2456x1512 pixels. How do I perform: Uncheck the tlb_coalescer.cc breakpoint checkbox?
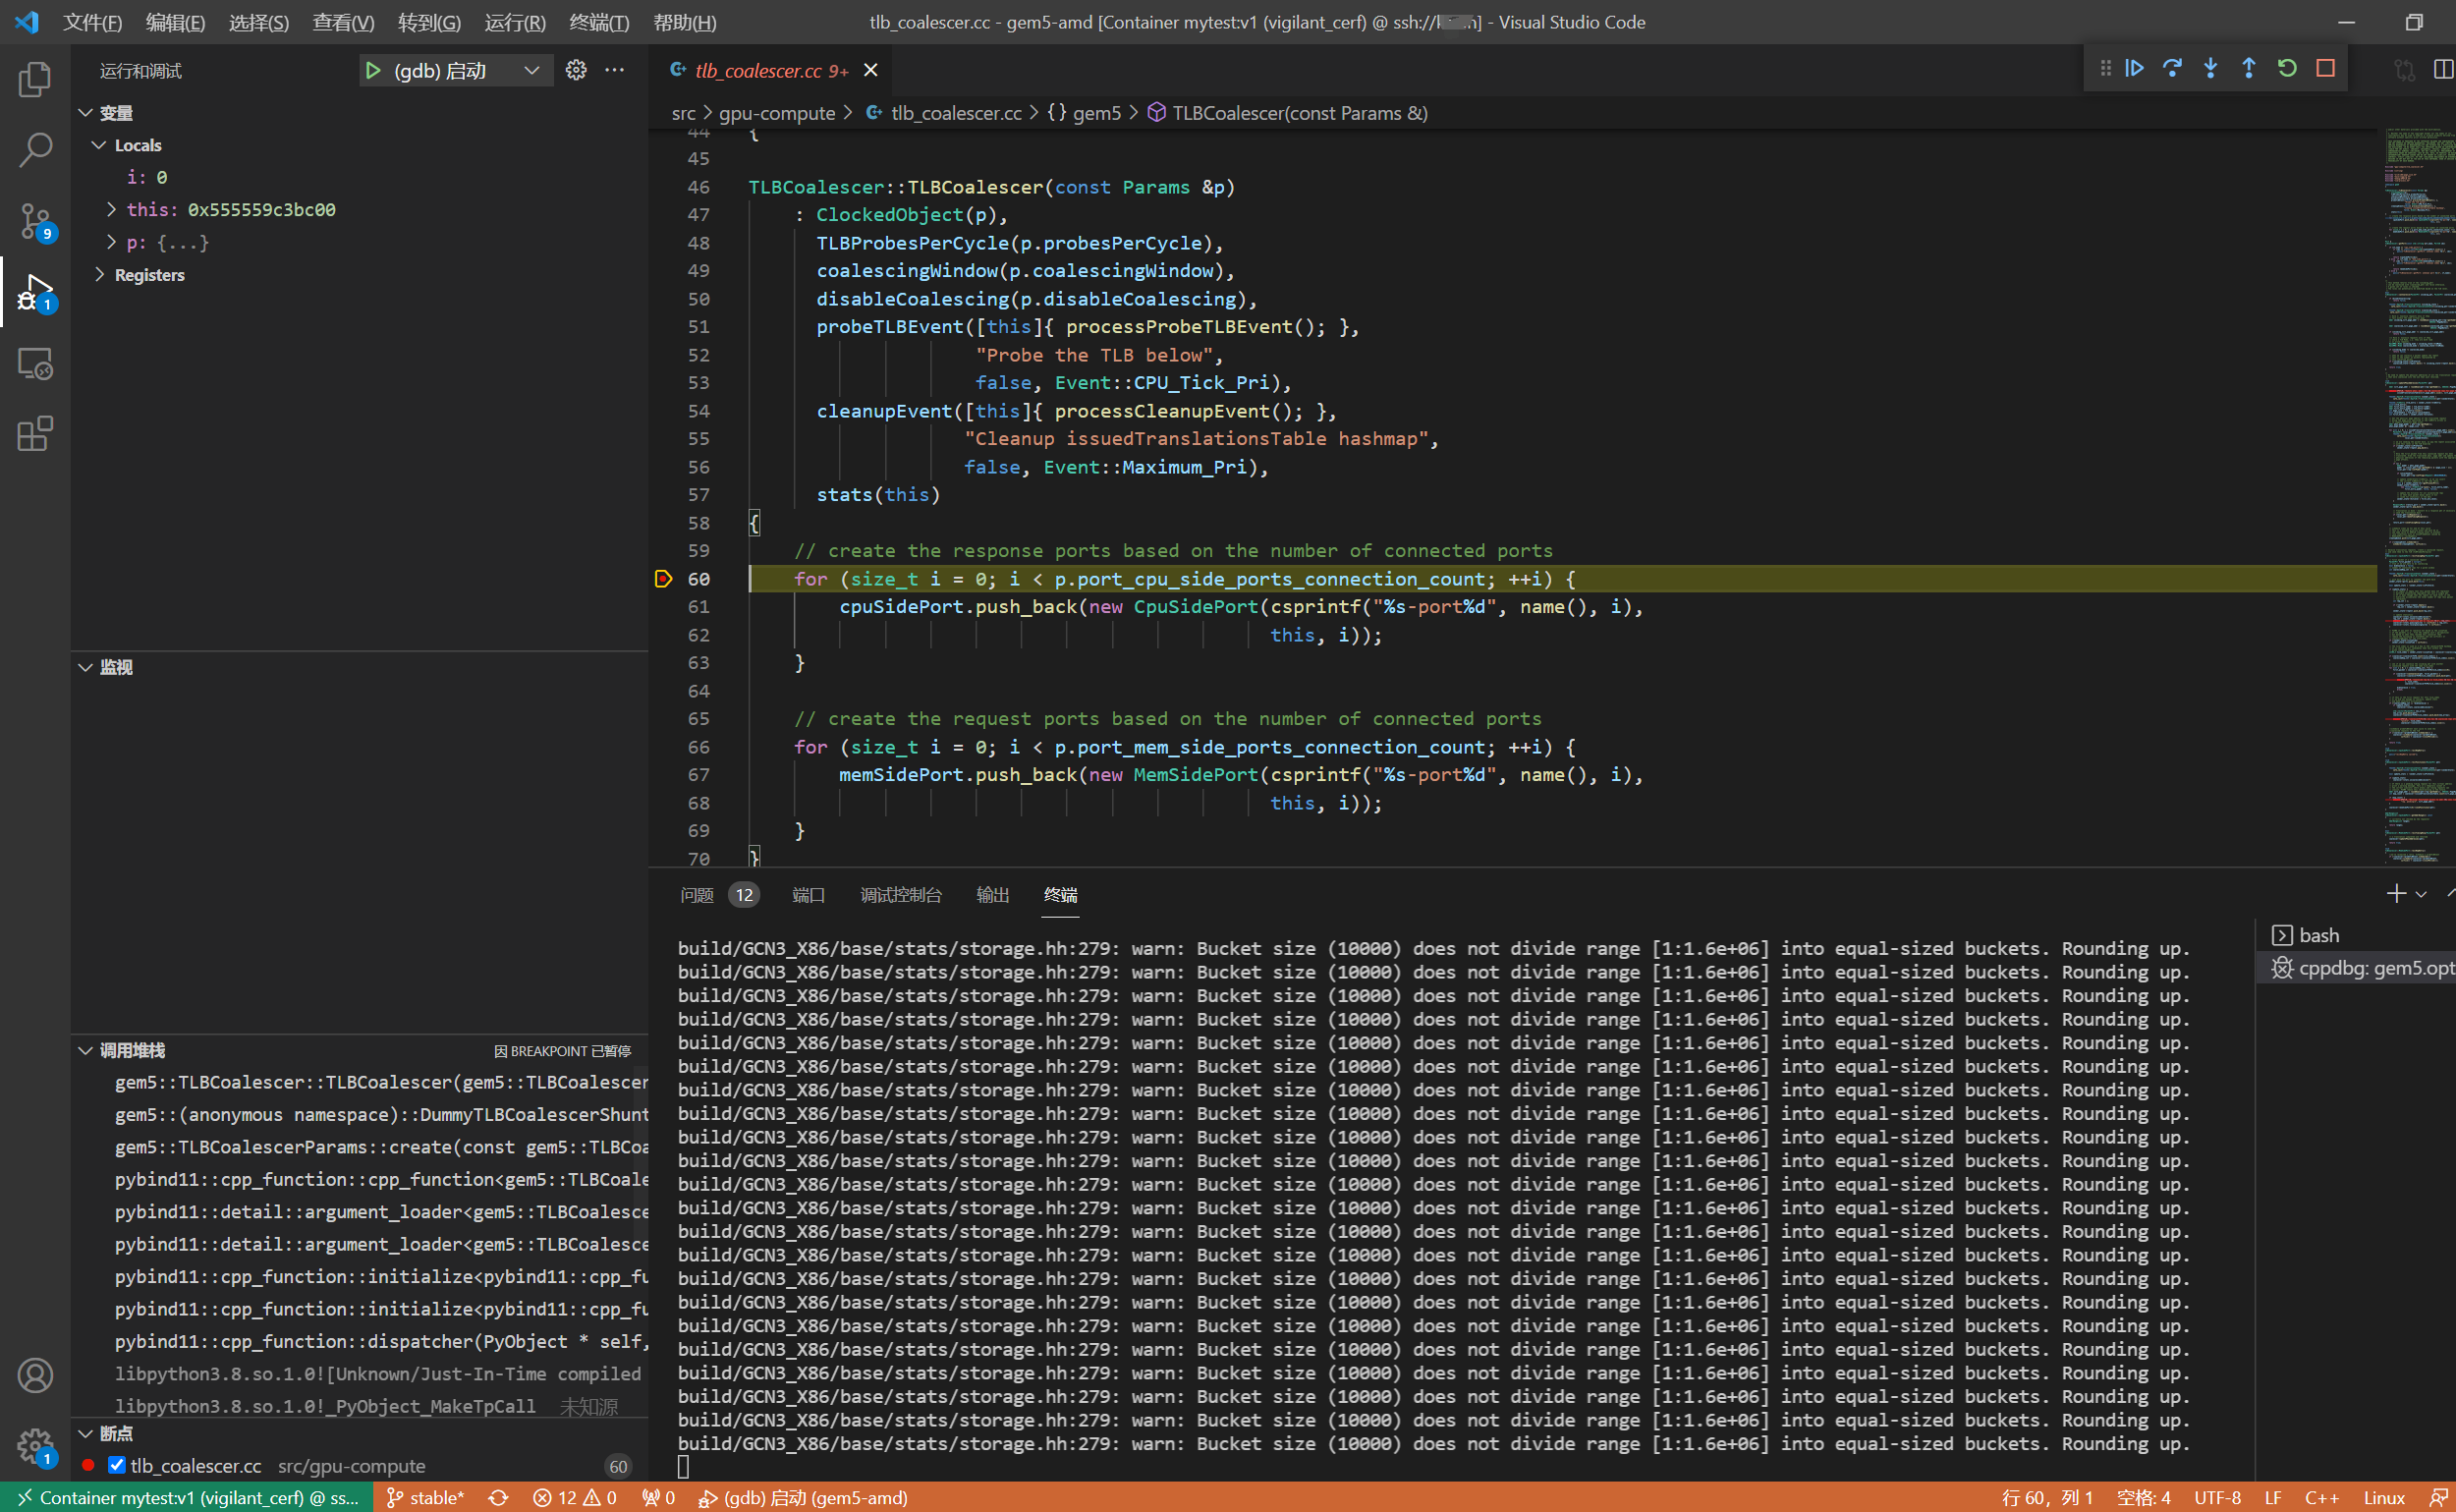click(117, 1465)
